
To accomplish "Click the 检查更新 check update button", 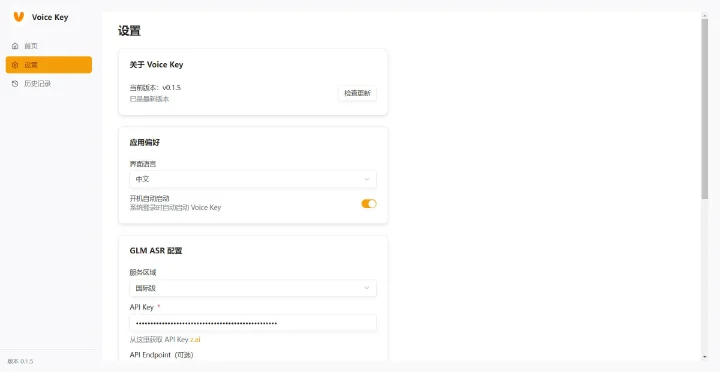I will tap(357, 93).
